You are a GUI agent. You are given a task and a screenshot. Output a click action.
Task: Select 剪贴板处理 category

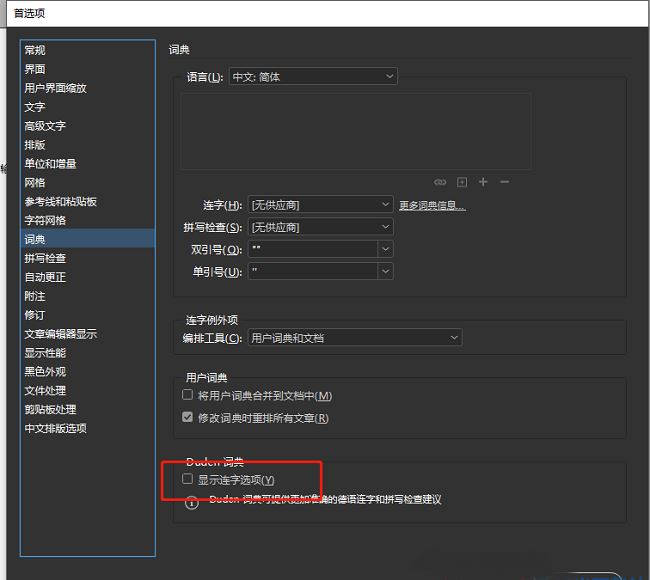(x=88, y=410)
